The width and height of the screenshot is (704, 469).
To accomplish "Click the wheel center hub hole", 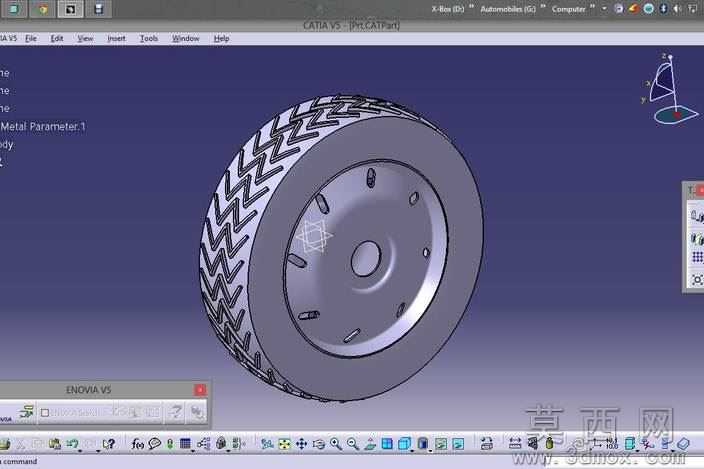I will [x=366, y=259].
